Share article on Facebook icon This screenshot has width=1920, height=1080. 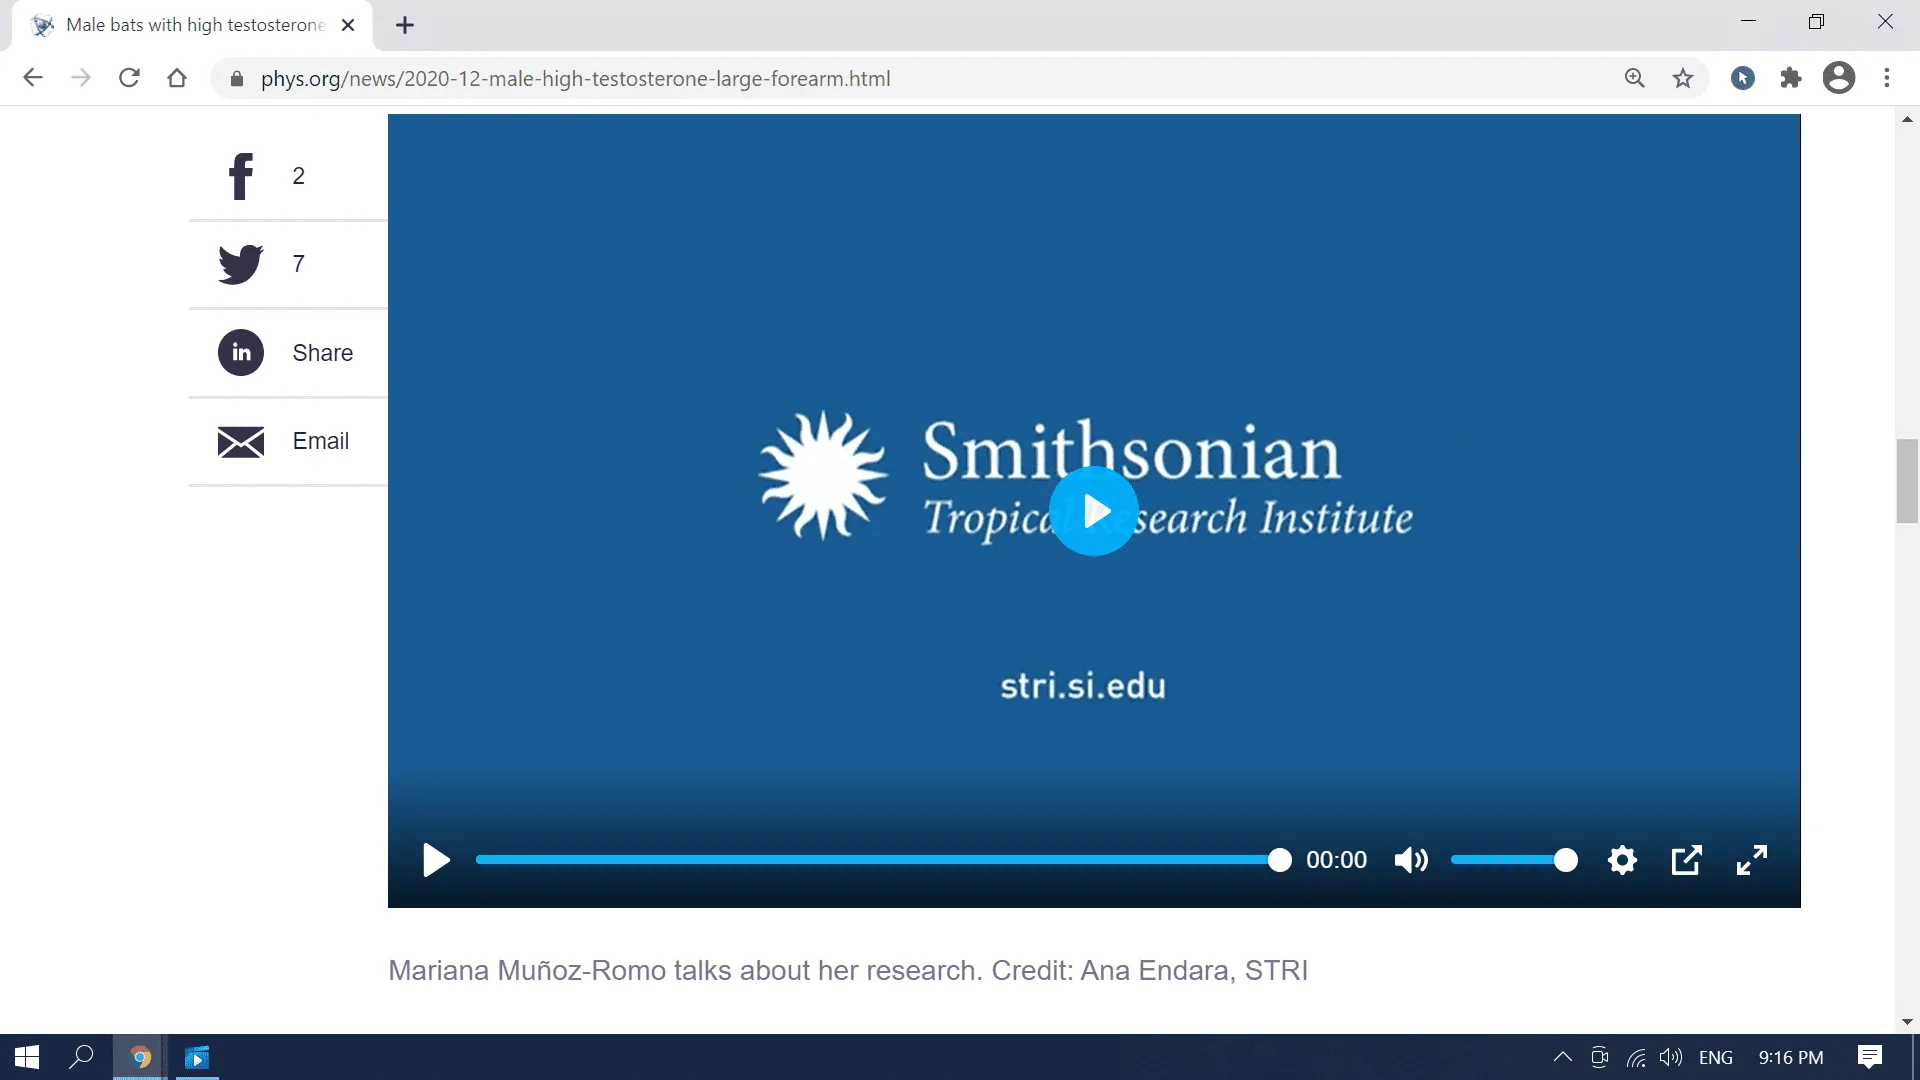pos(241,176)
